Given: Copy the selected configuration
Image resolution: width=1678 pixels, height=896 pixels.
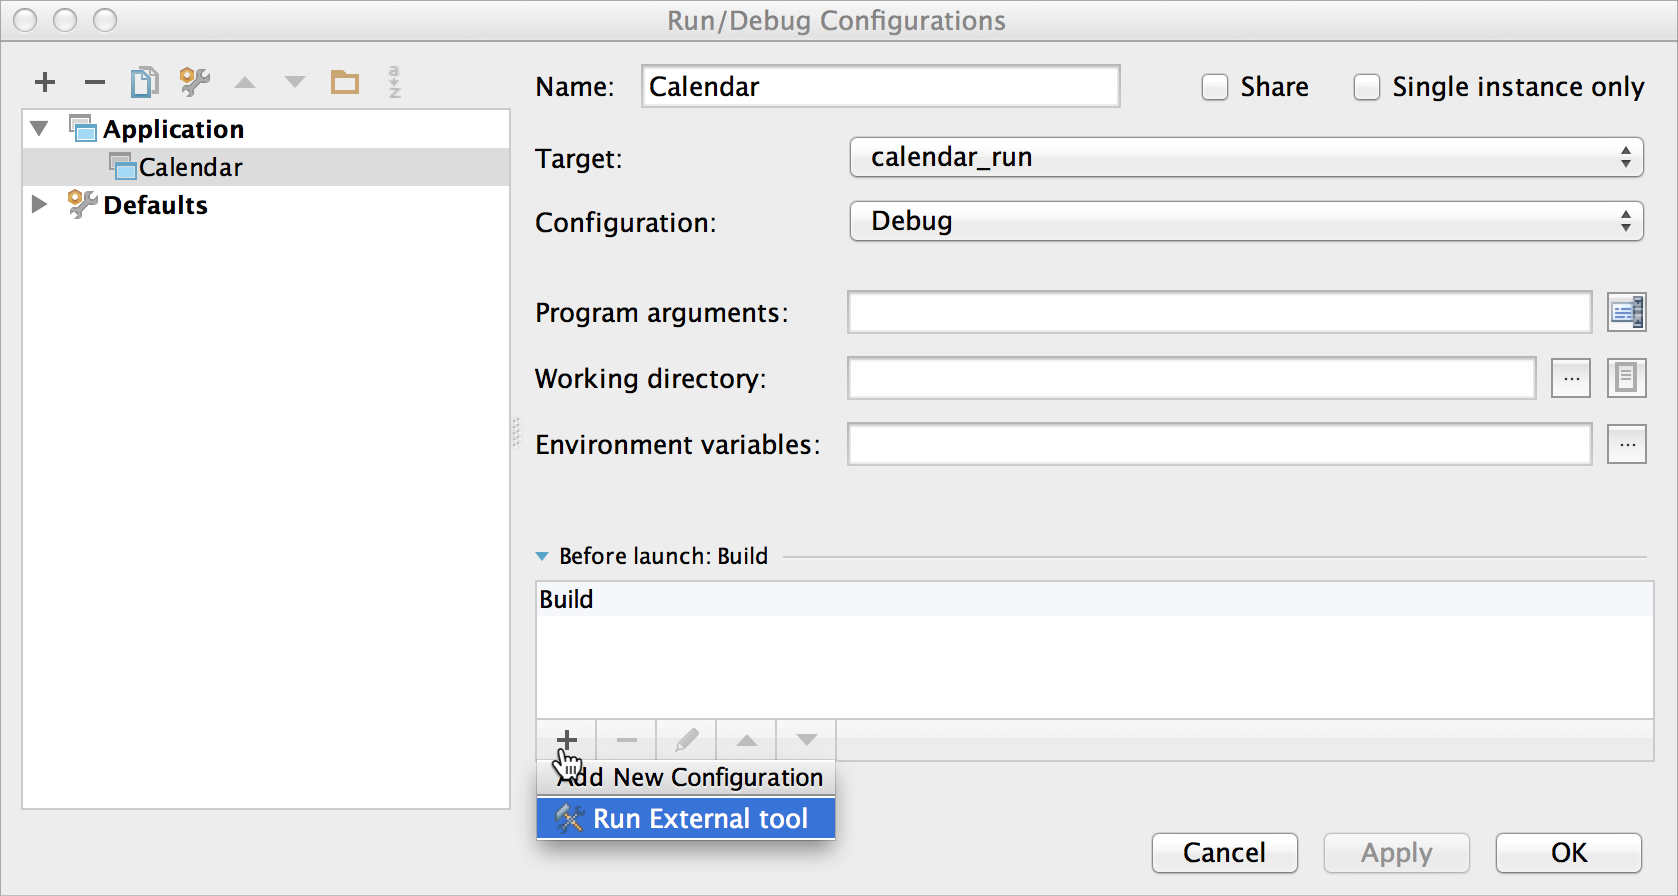Looking at the screenshot, I should click(x=144, y=82).
